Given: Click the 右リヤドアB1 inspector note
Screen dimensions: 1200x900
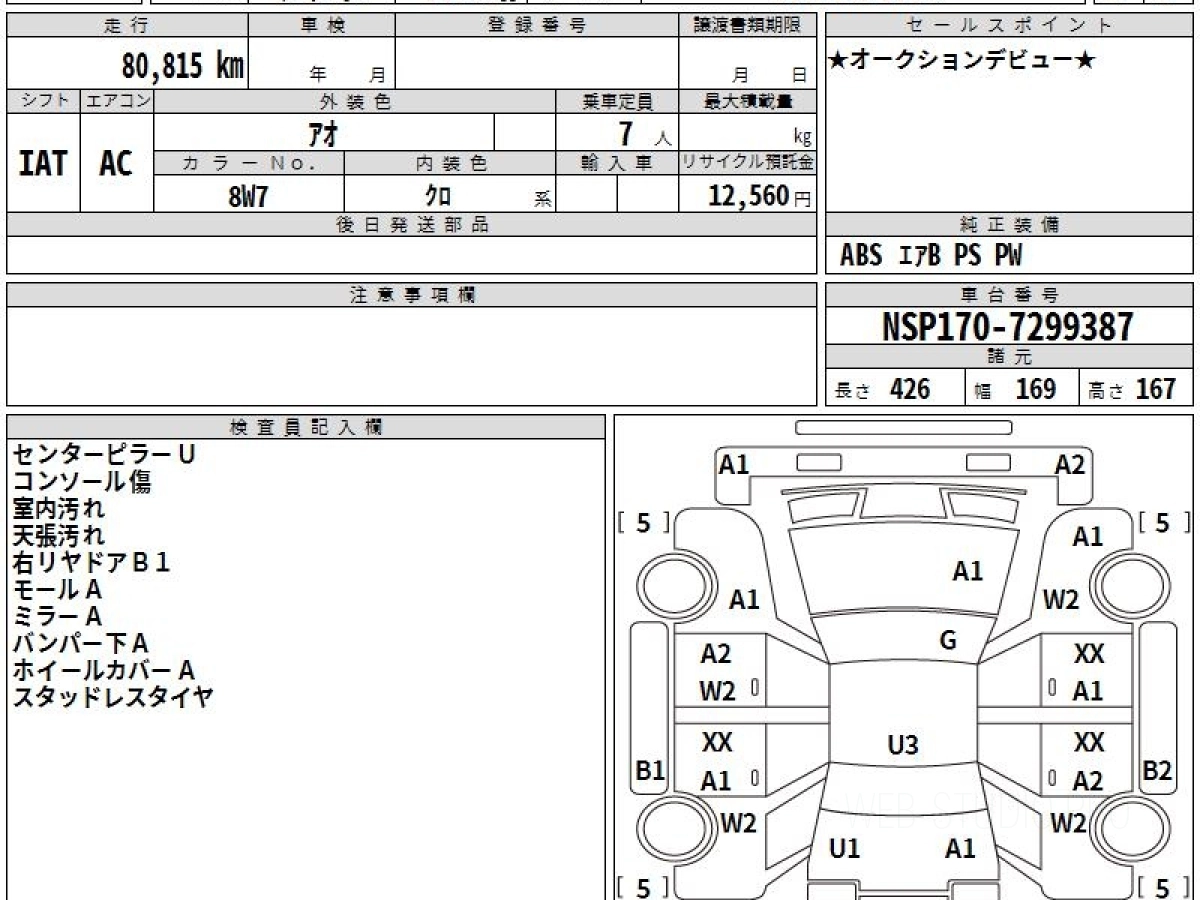Looking at the screenshot, I should pyautogui.click(x=91, y=562).
